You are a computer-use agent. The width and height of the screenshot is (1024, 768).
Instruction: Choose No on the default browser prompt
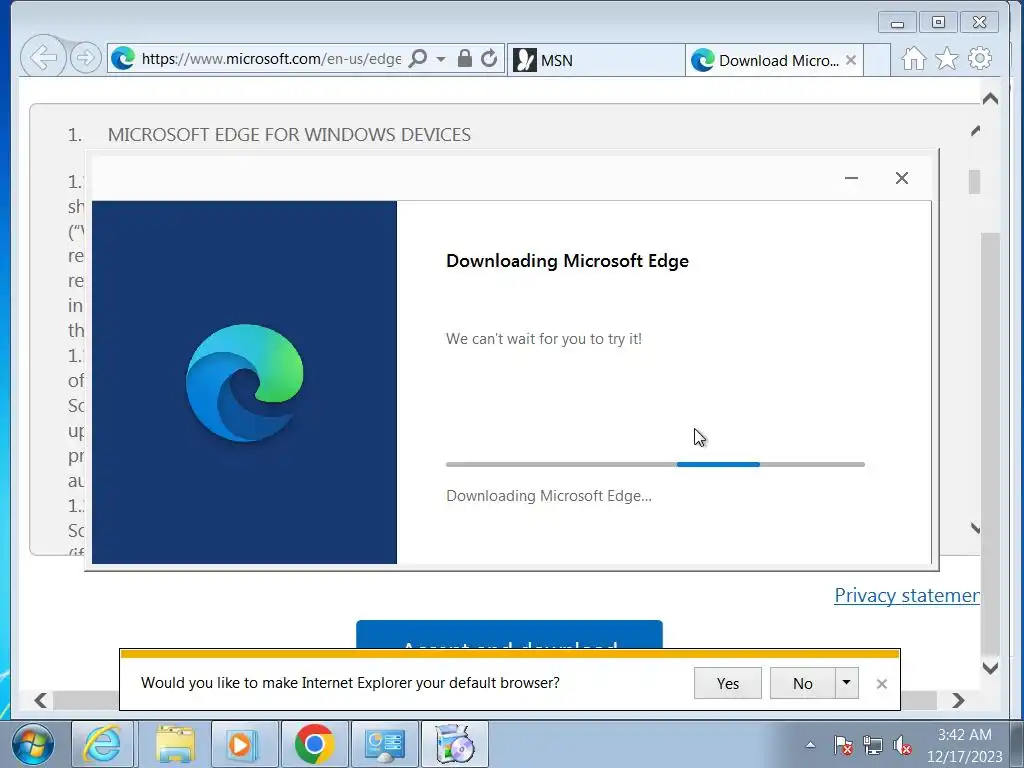(x=803, y=683)
